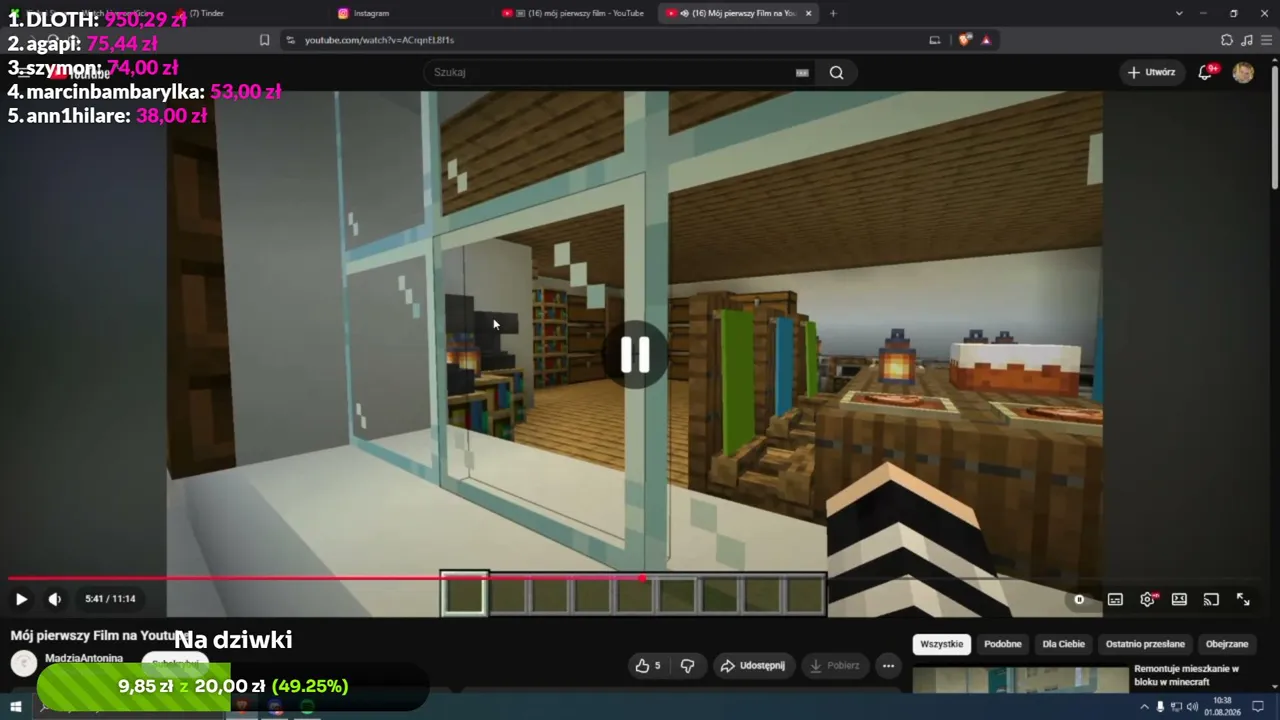Open the taskbar clock and date
1280x720 pixels.
pyautogui.click(x=1222, y=707)
